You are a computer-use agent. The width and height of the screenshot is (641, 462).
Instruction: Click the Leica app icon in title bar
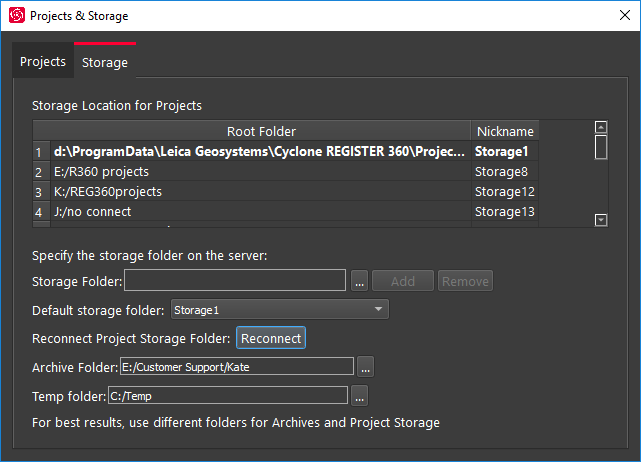(16, 16)
